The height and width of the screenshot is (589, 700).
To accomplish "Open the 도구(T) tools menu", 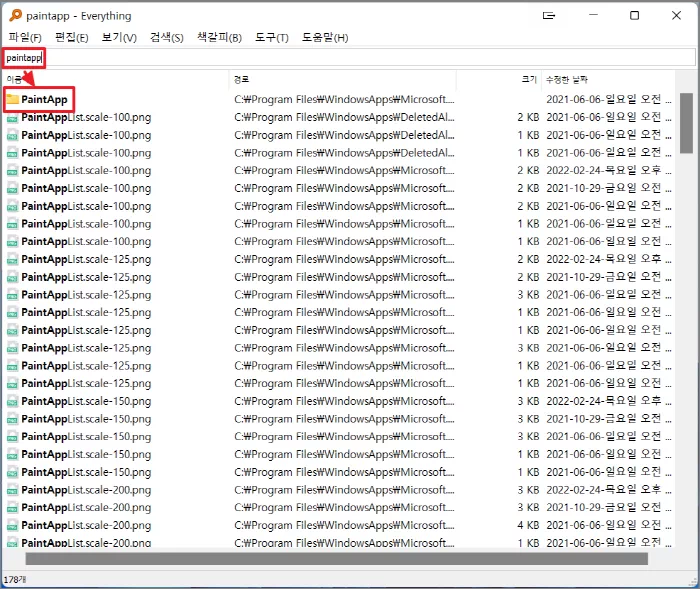I will tap(271, 38).
